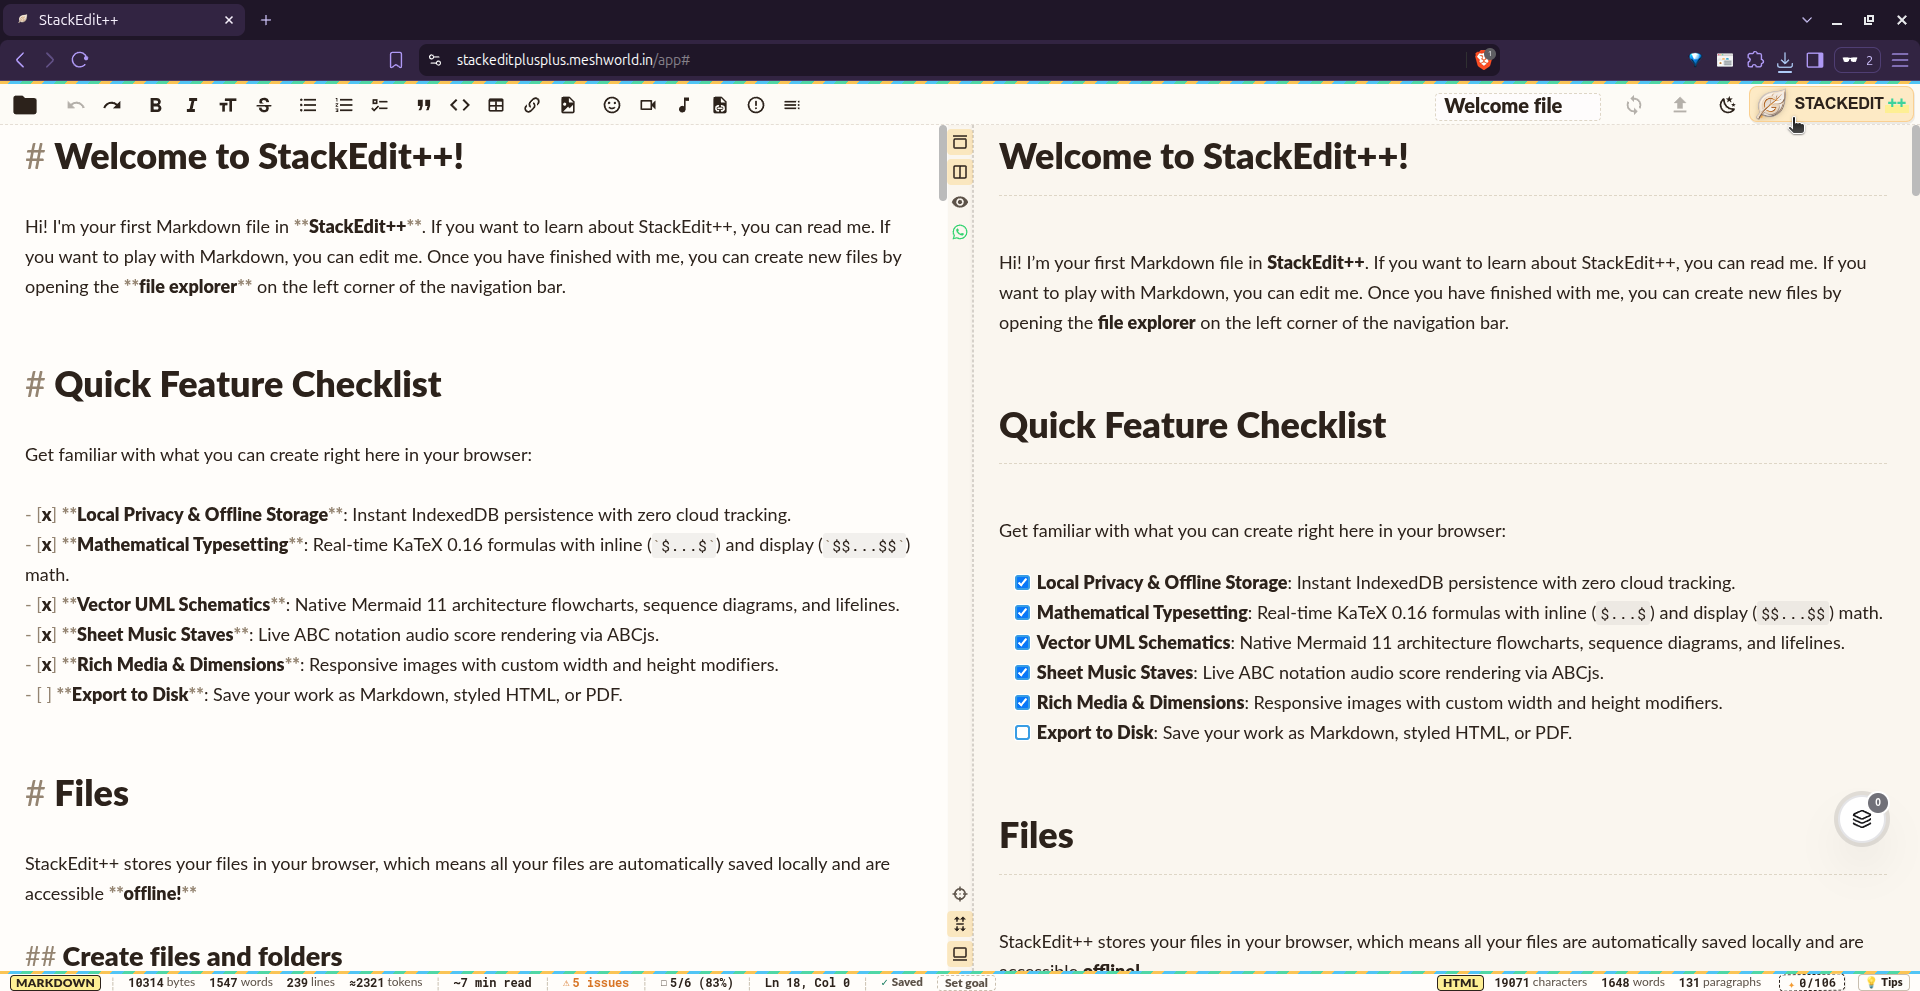Insert an alert admonition with exclamation icon

coord(756,105)
